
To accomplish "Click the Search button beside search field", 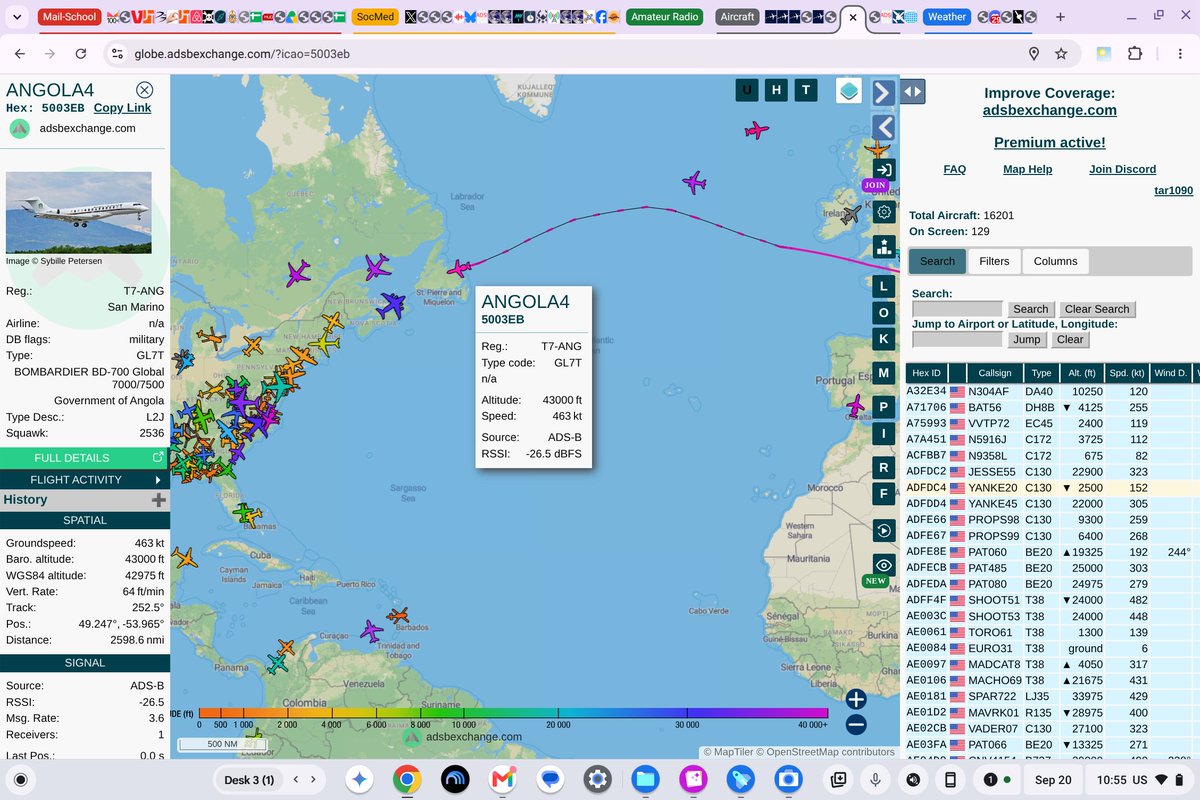I will click(1030, 309).
